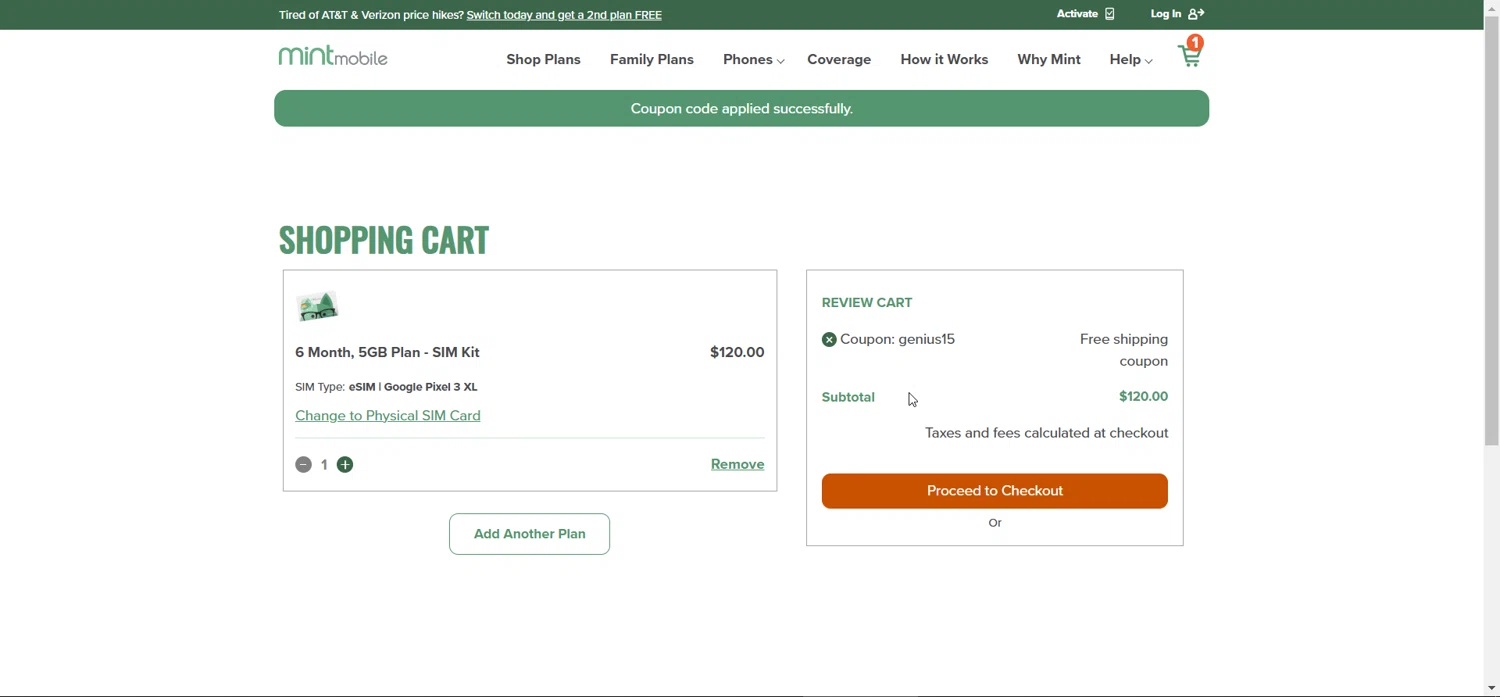Click 'Free shipping coupon' text
Image resolution: width=1500 pixels, height=697 pixels.
point(1124,350)
